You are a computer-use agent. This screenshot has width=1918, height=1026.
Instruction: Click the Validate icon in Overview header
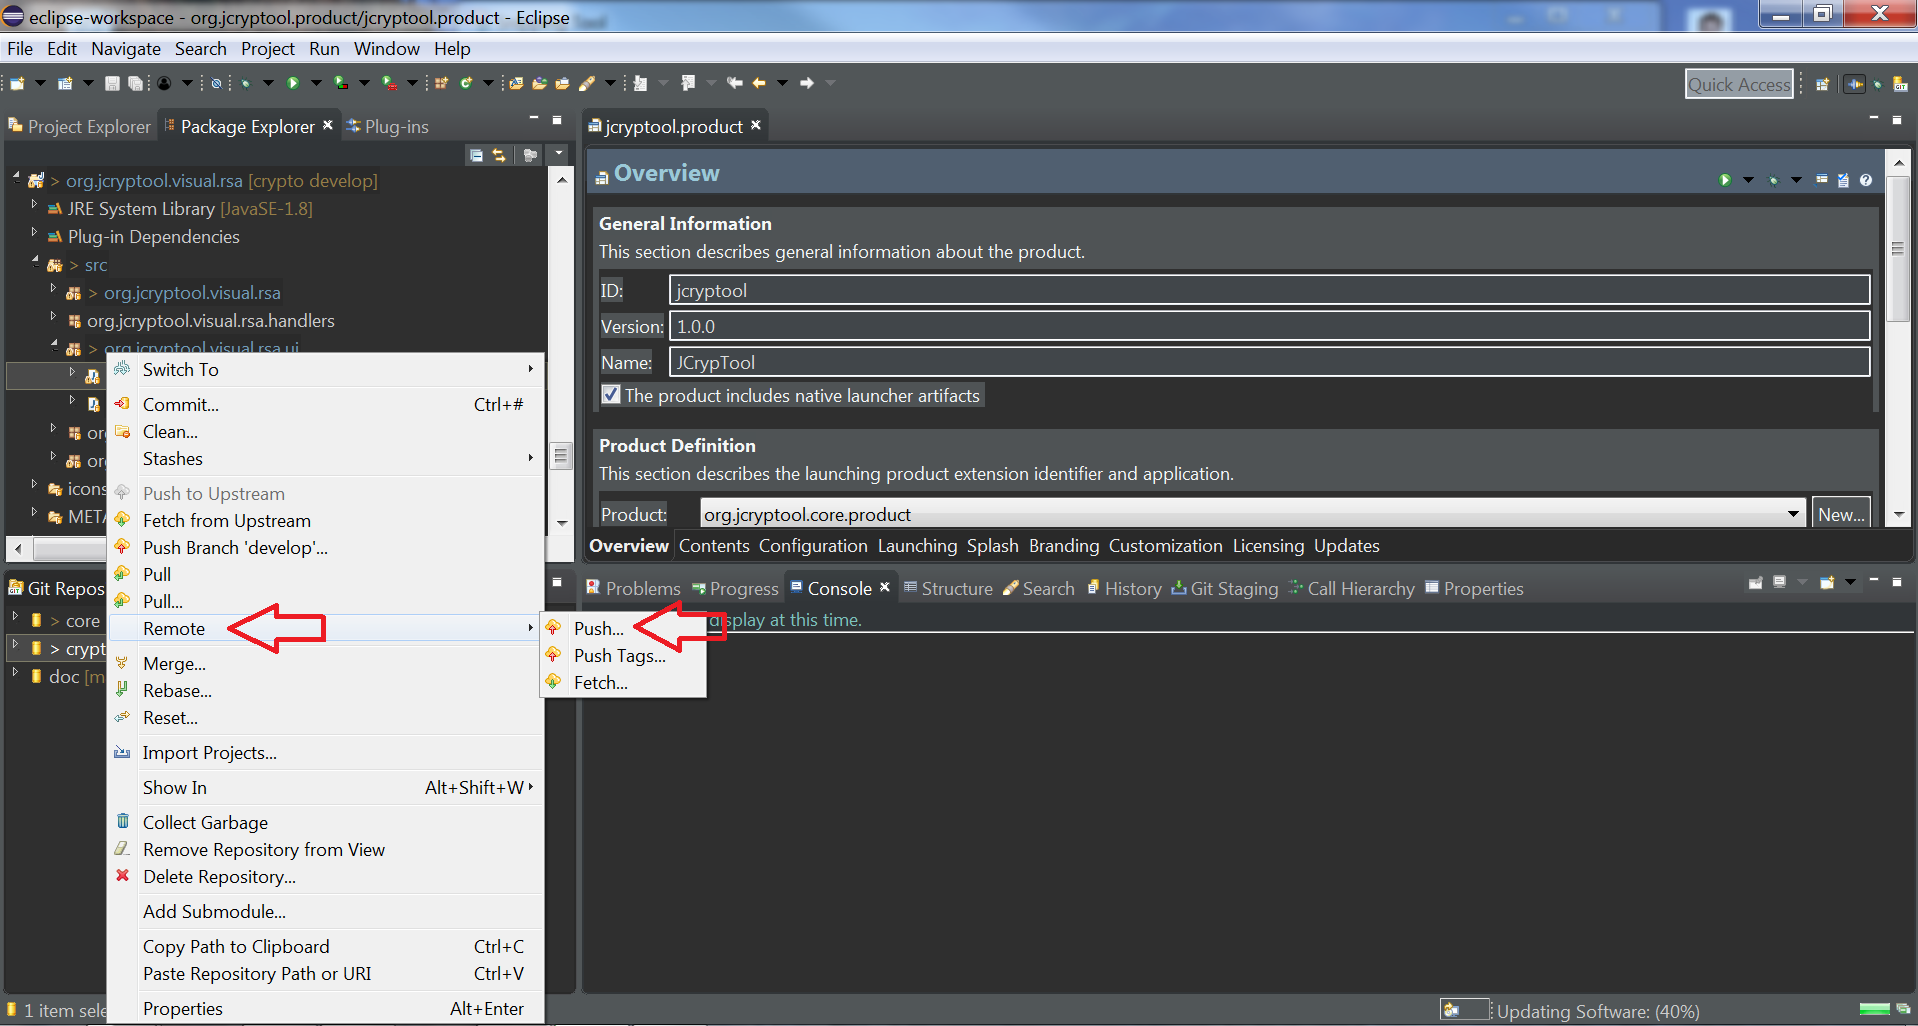pos(1843,180)
